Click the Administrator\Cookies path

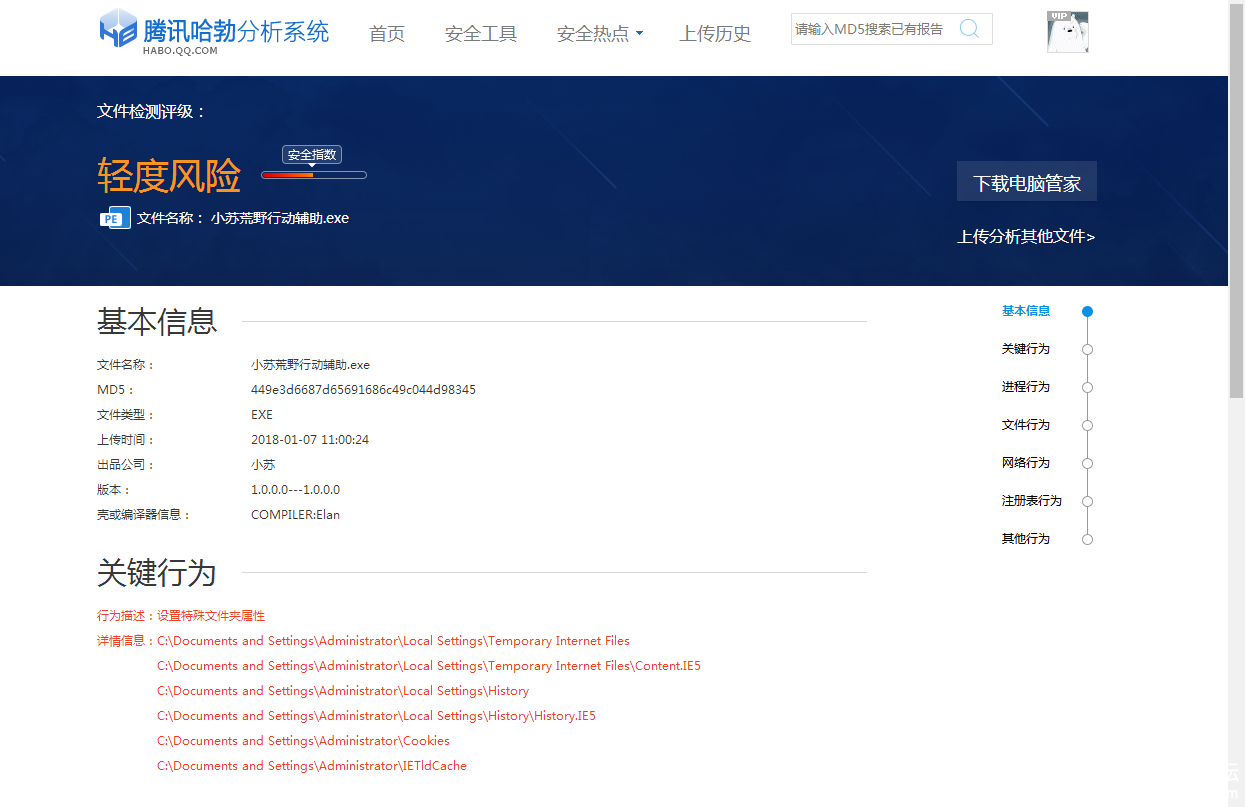pyautogui.click(x=303, y=741)
